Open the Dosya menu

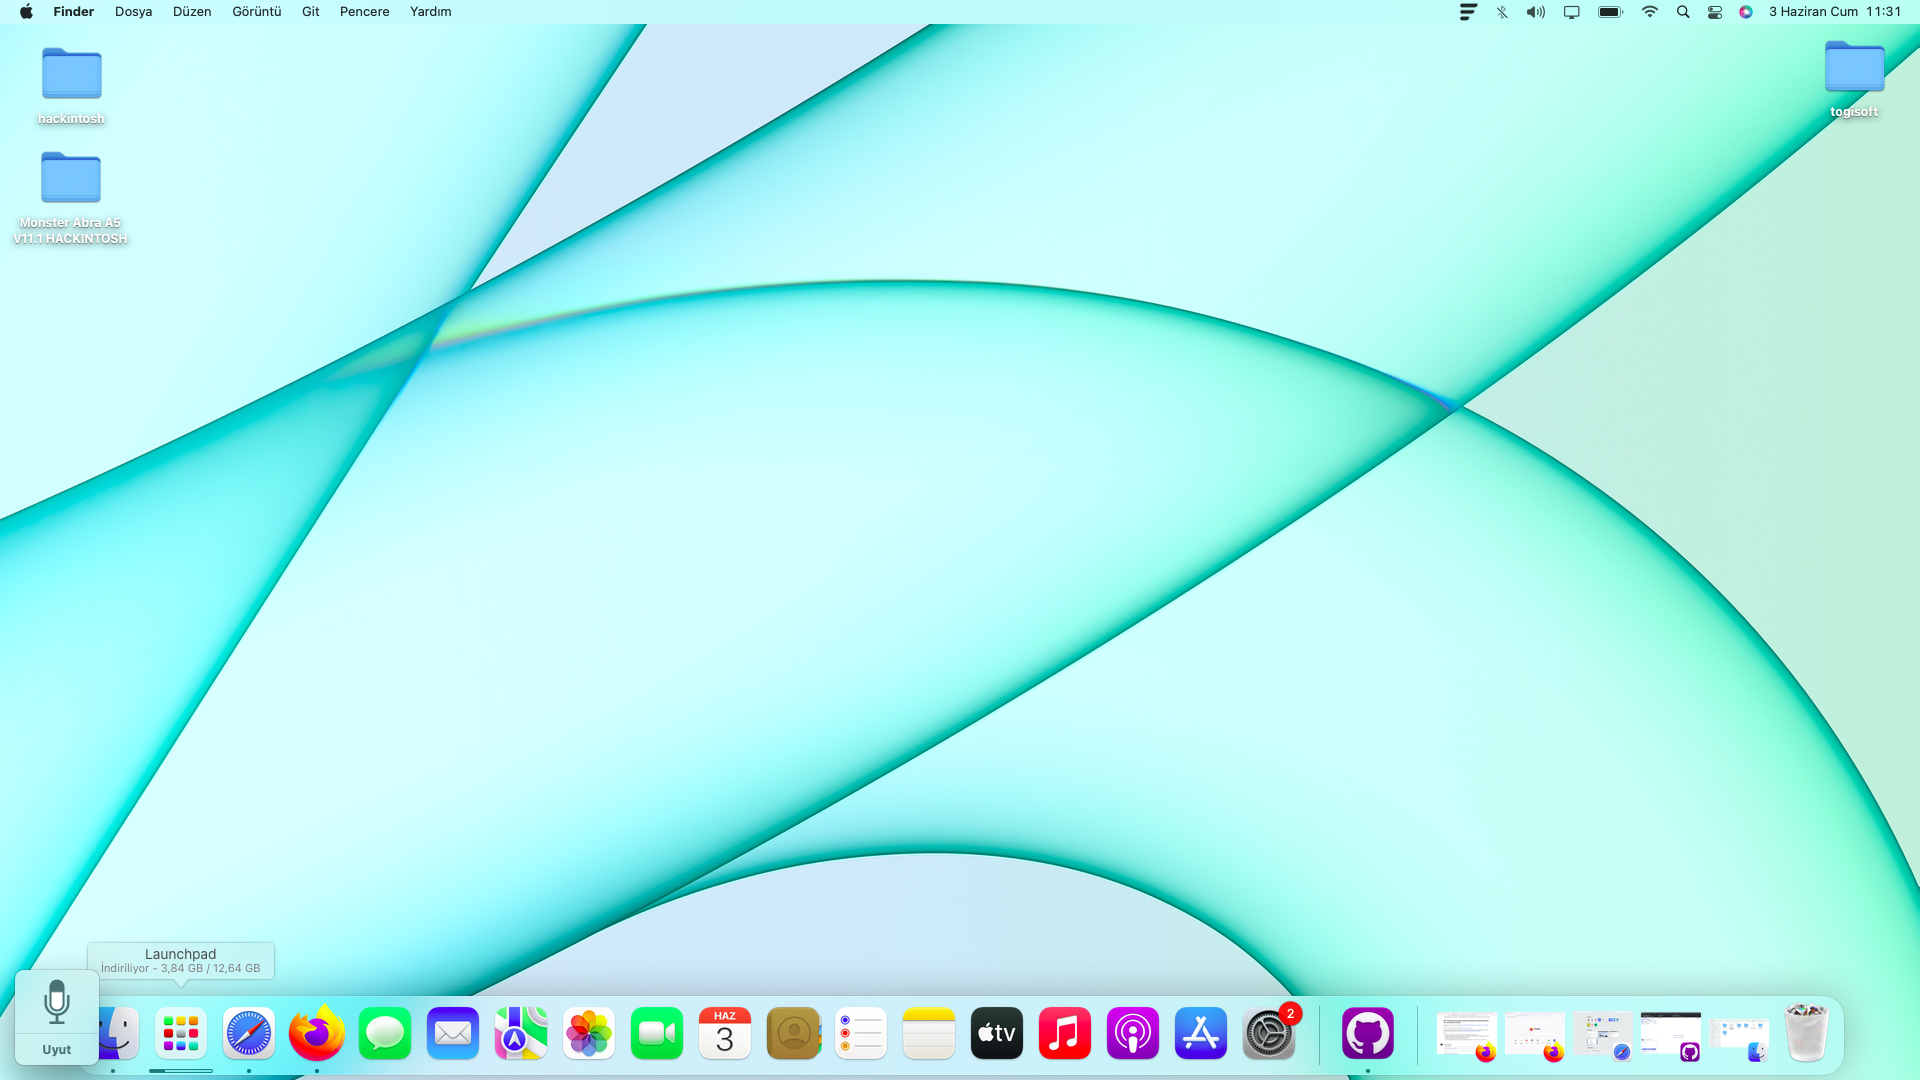coord(133,12)
